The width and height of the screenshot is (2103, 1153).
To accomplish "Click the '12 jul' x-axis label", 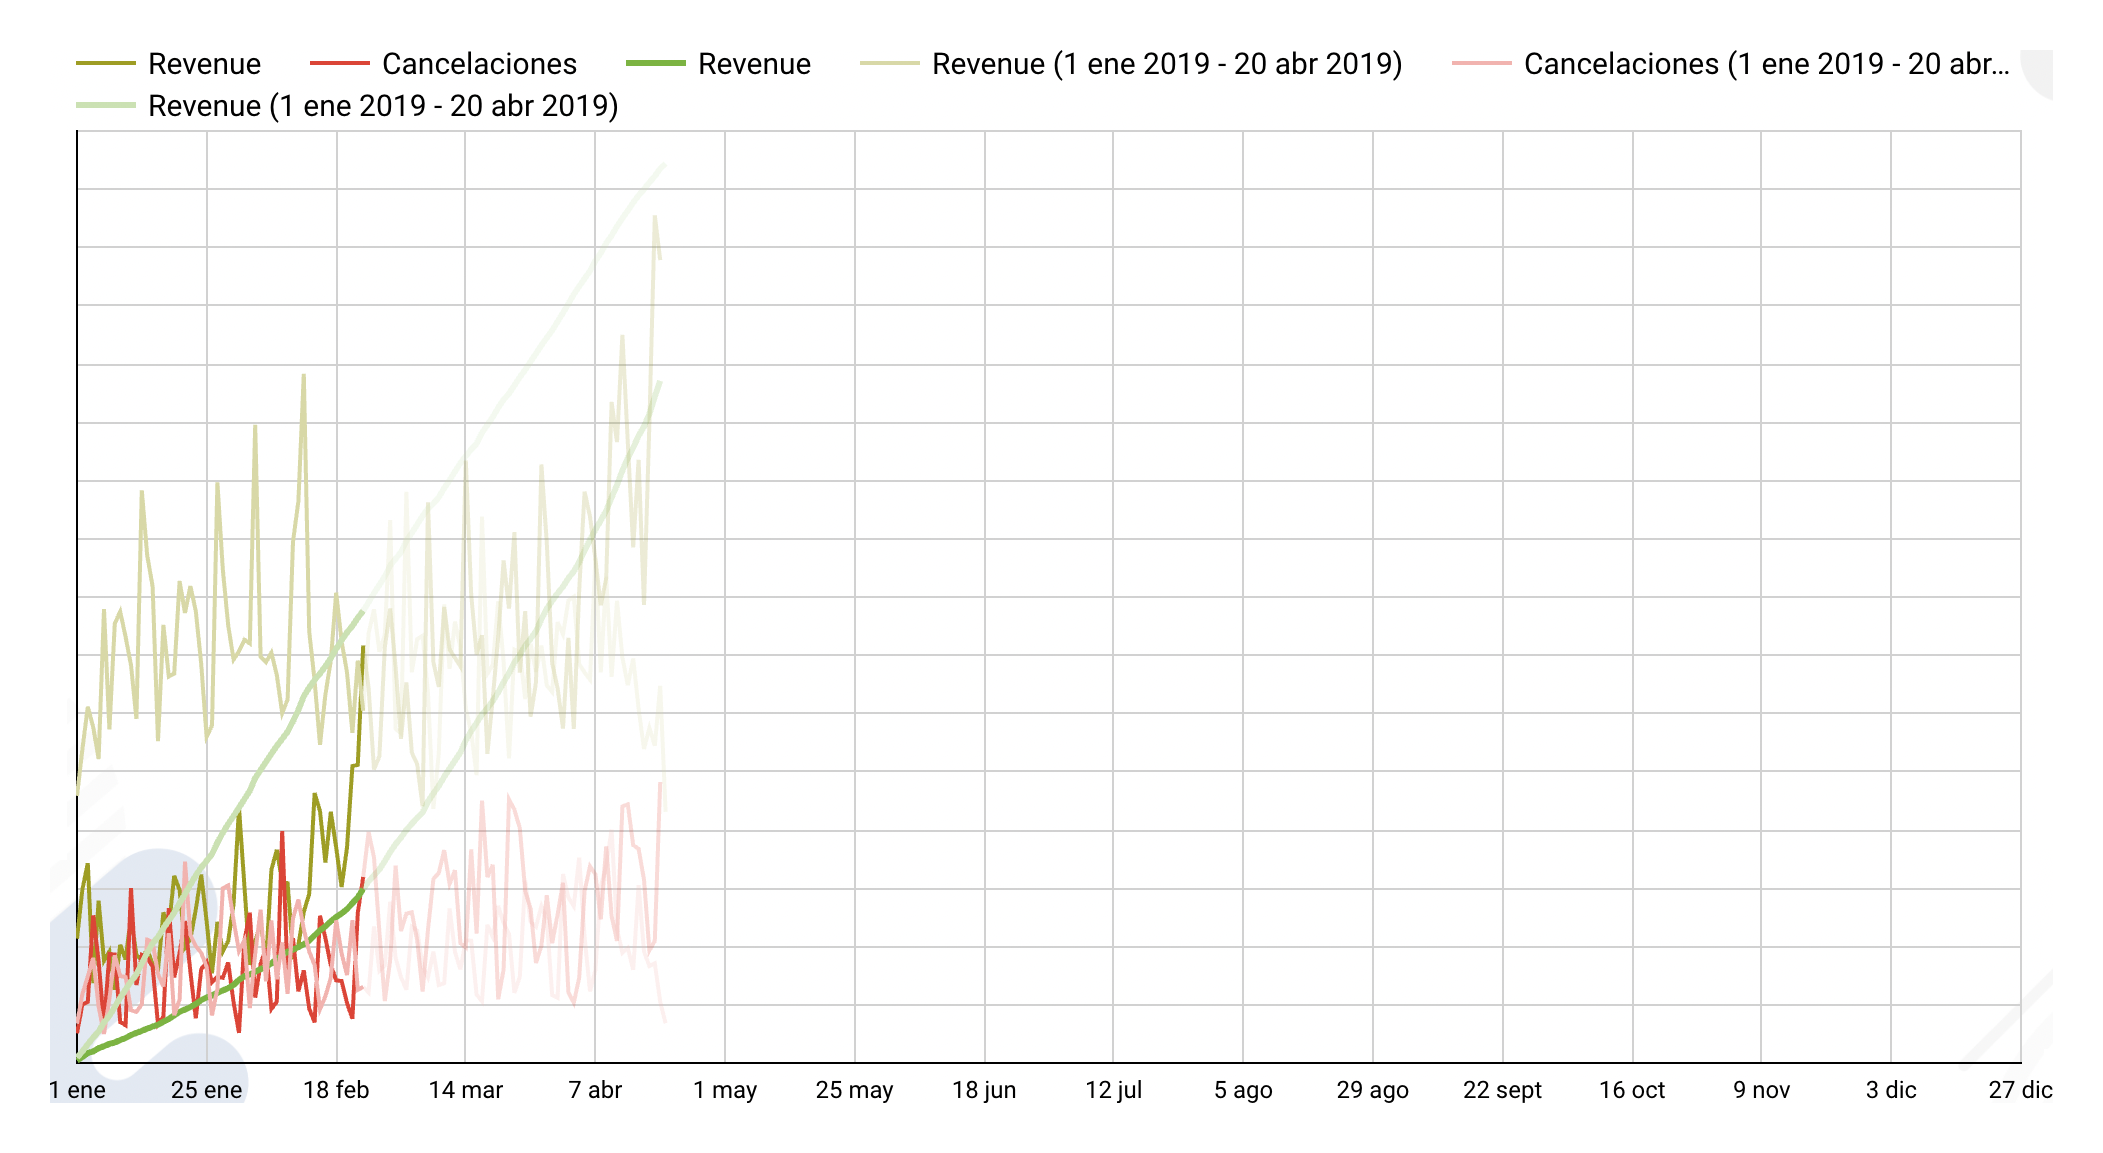I will (x=1113, y=1090).
